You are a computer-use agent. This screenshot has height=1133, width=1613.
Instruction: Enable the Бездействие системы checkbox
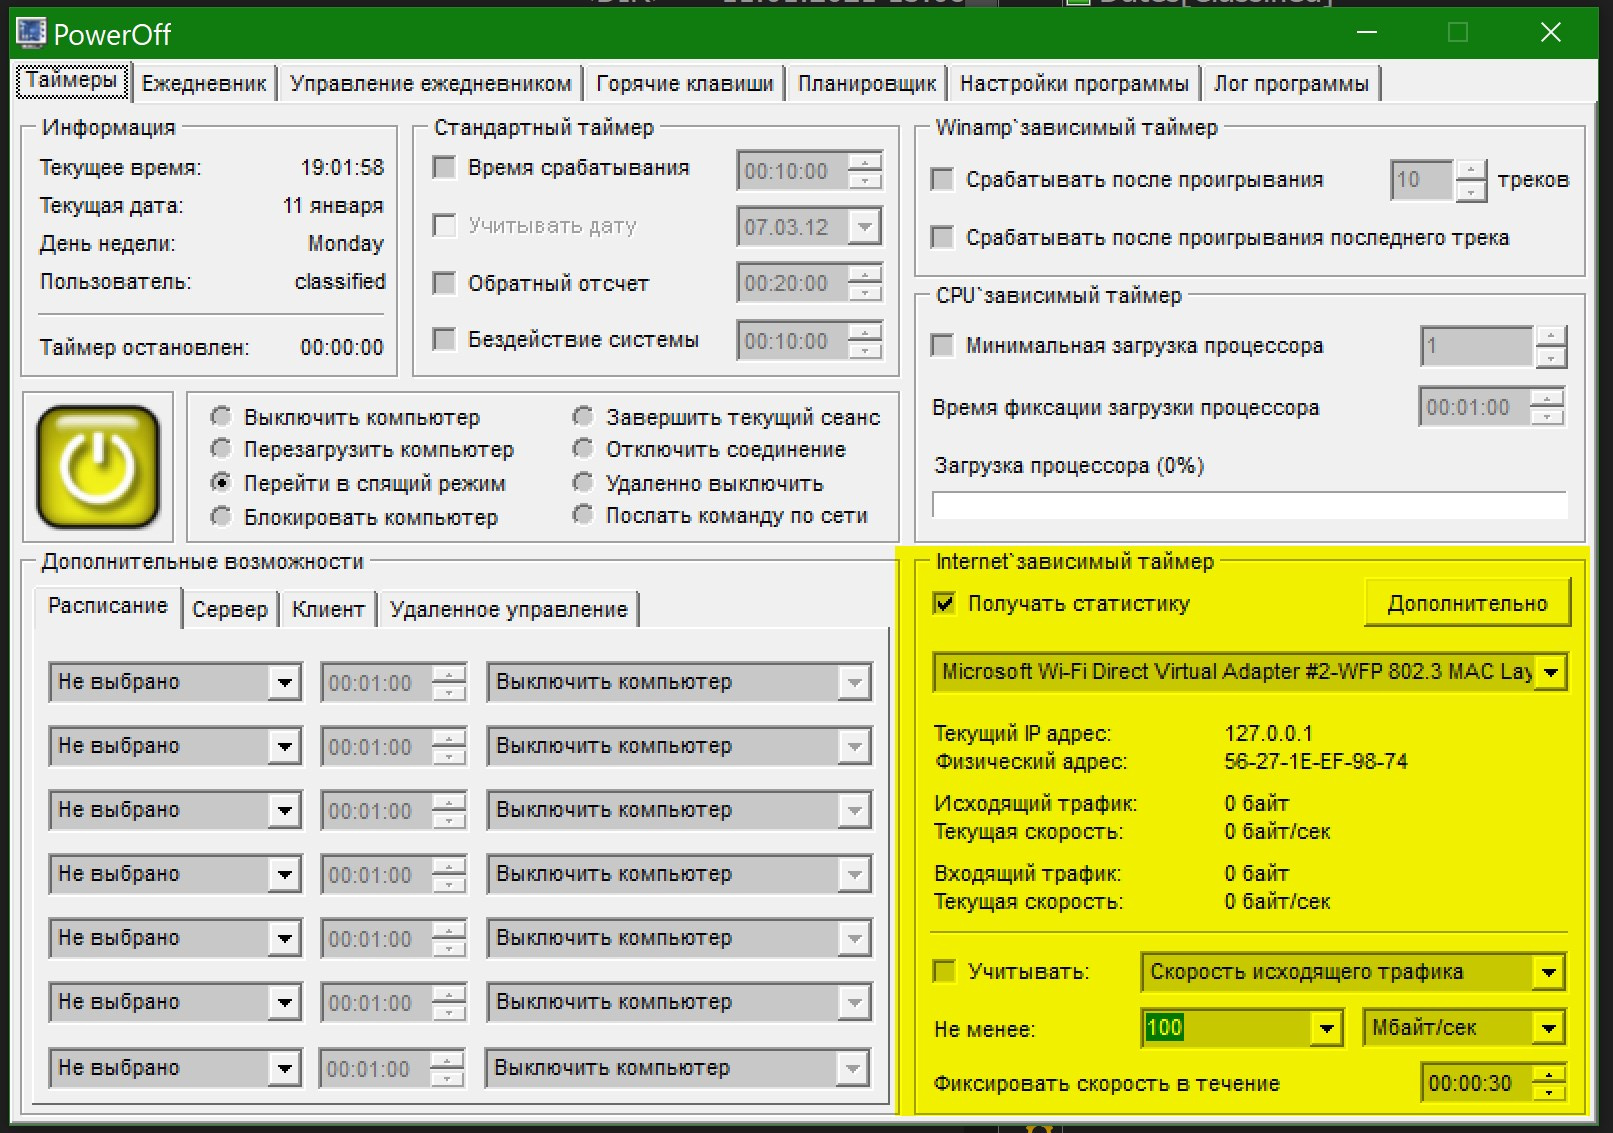pyautogui.click(x=444, y=339)
